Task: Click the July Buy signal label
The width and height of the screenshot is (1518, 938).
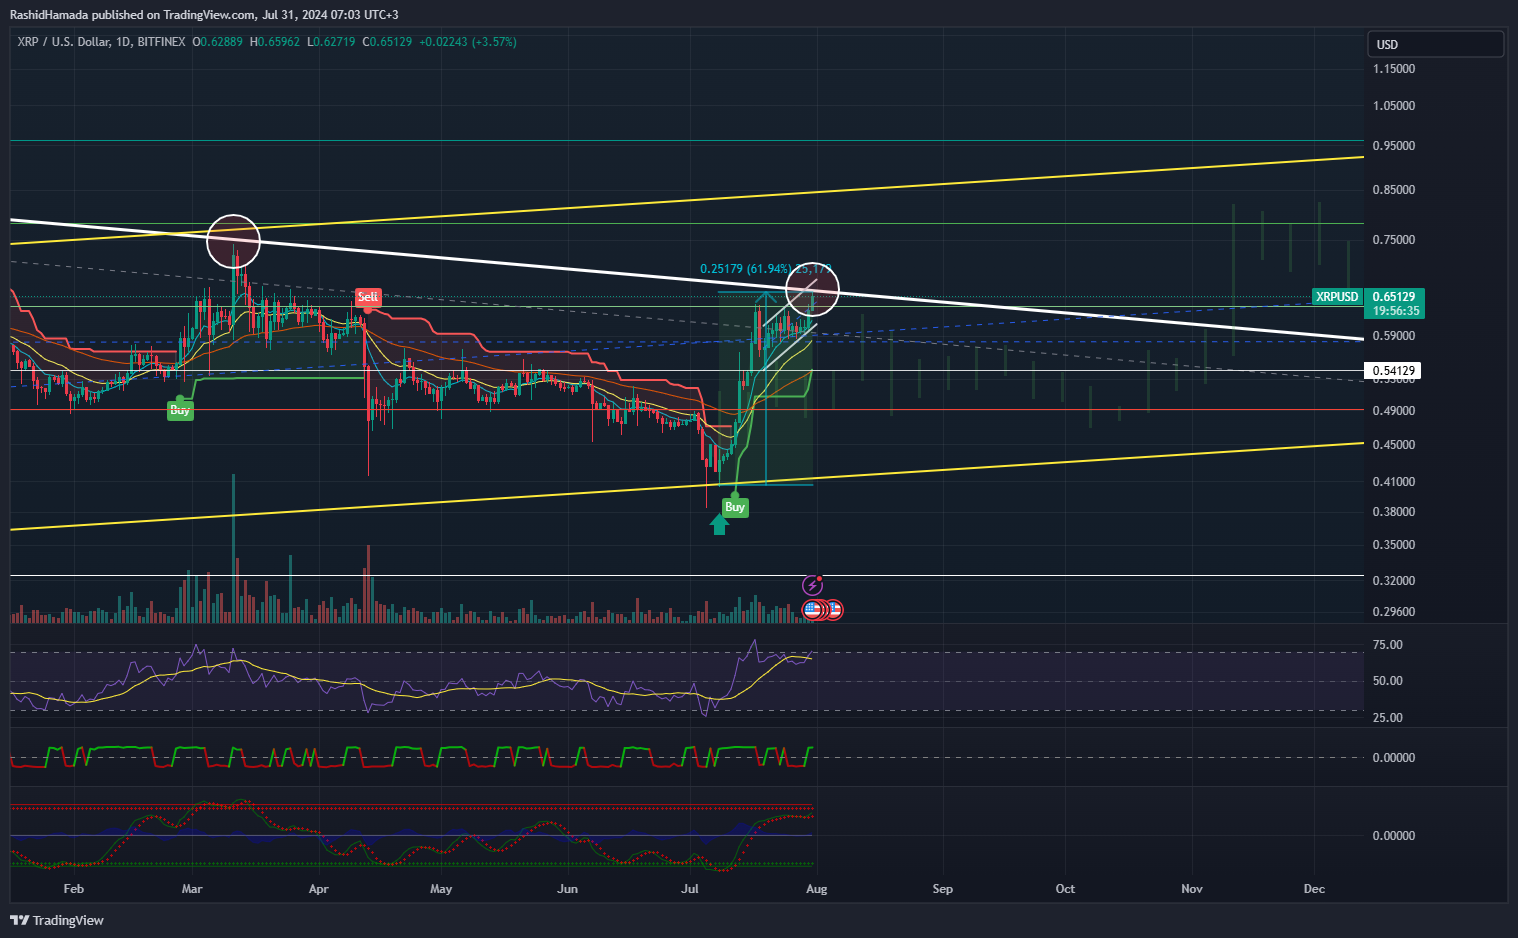Action: pos(735,507)
